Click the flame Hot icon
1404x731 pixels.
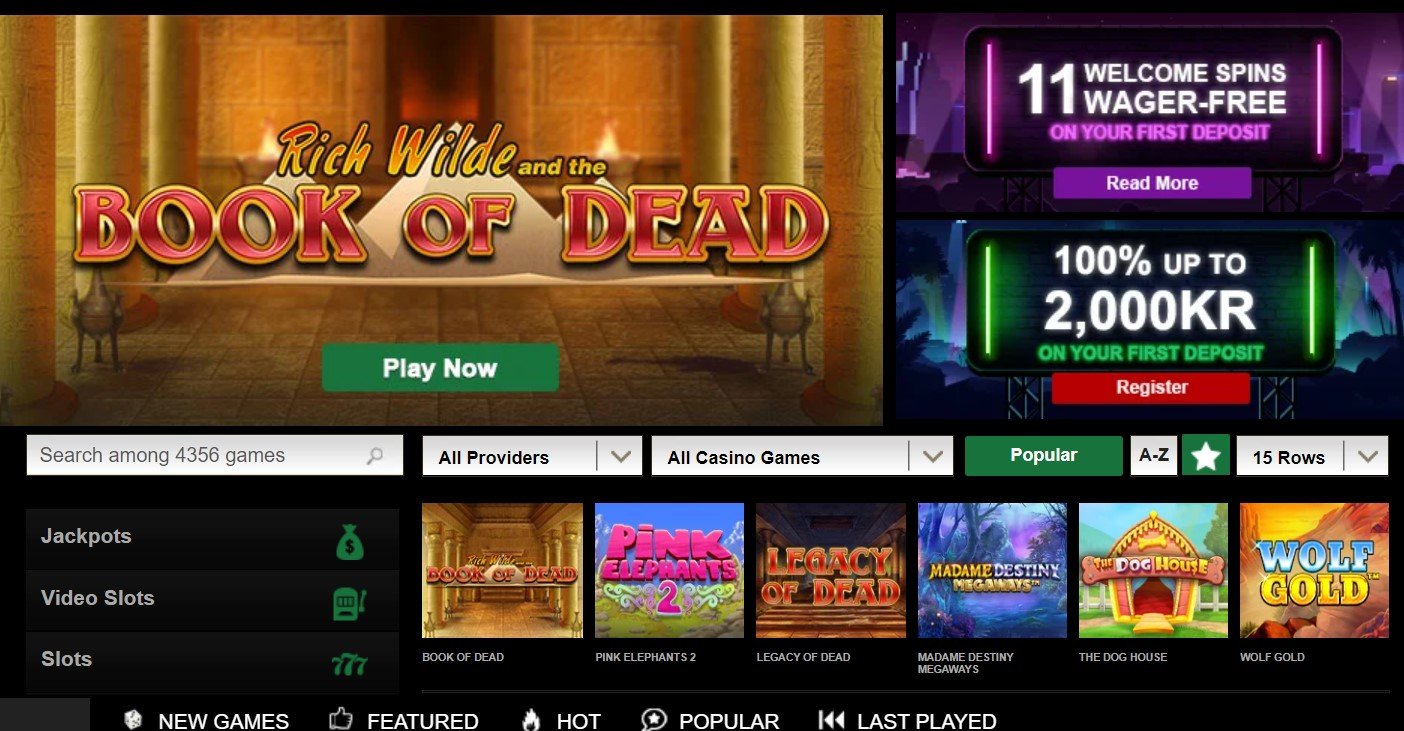click(531, 720)
